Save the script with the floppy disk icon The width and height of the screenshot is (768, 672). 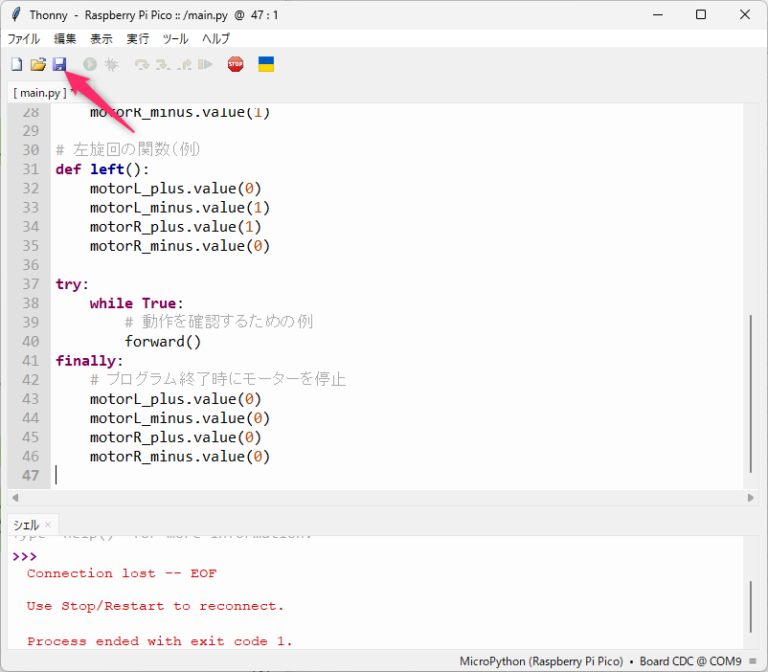59,65
